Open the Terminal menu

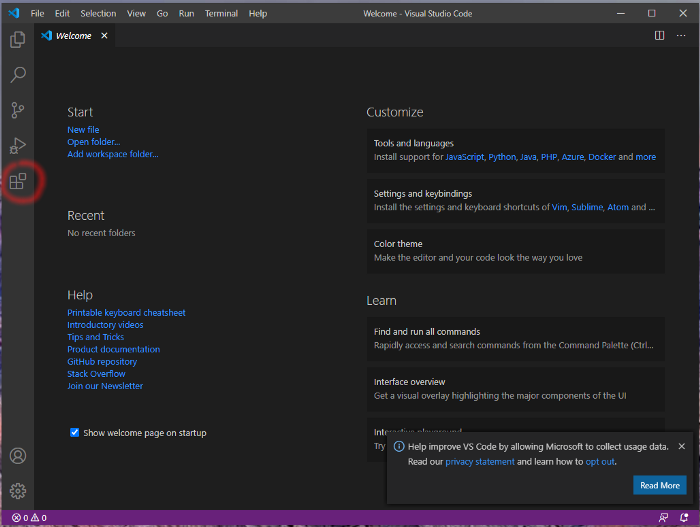click(x=221, y=14)
